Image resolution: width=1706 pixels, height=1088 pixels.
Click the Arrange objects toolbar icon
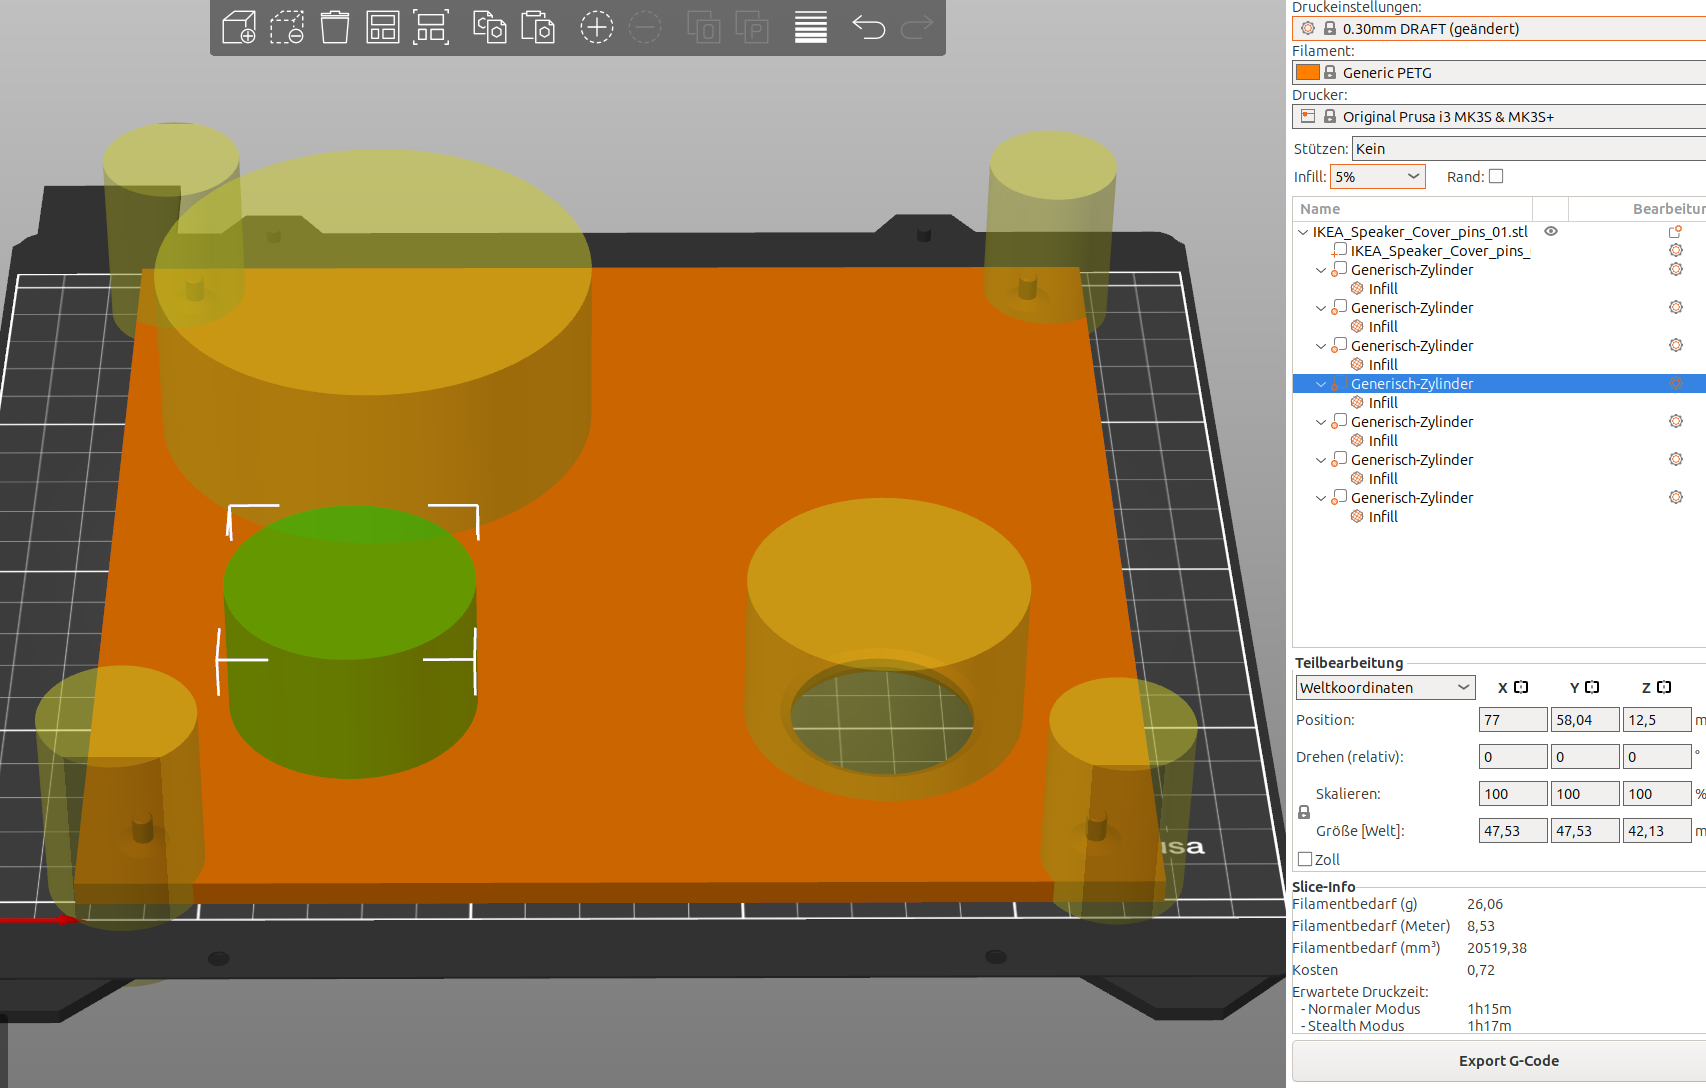[x=383, y=27]
